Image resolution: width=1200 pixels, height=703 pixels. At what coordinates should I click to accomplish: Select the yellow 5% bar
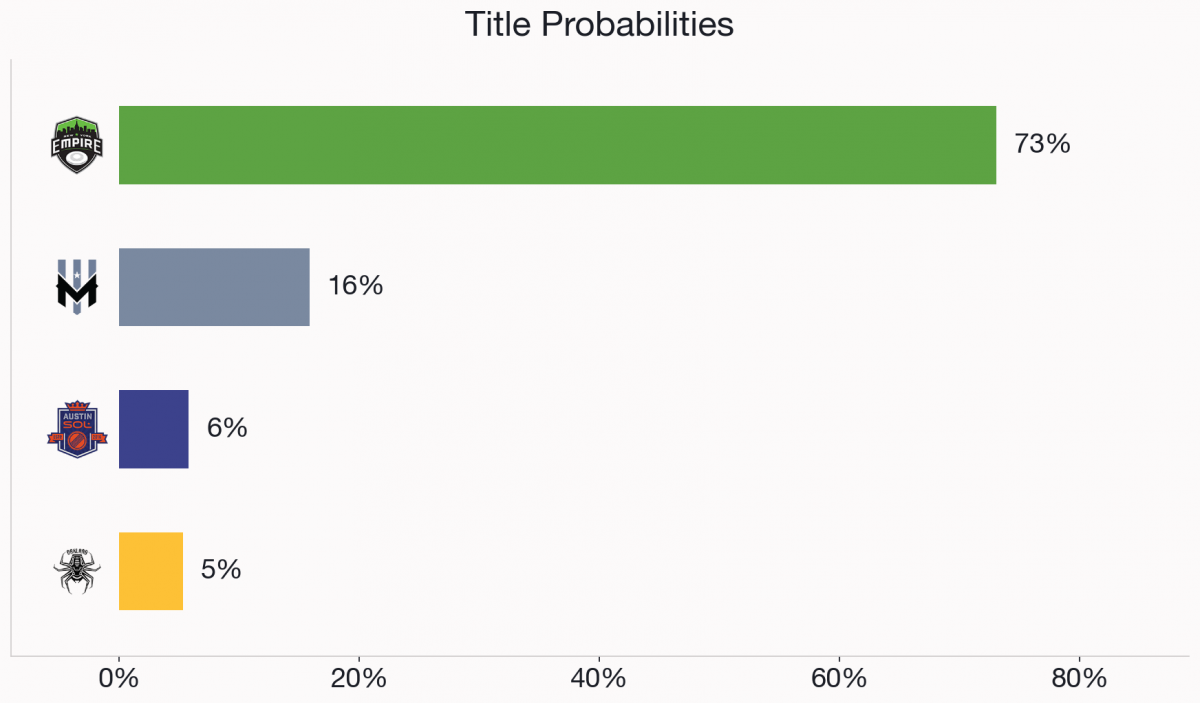[151, 571]
